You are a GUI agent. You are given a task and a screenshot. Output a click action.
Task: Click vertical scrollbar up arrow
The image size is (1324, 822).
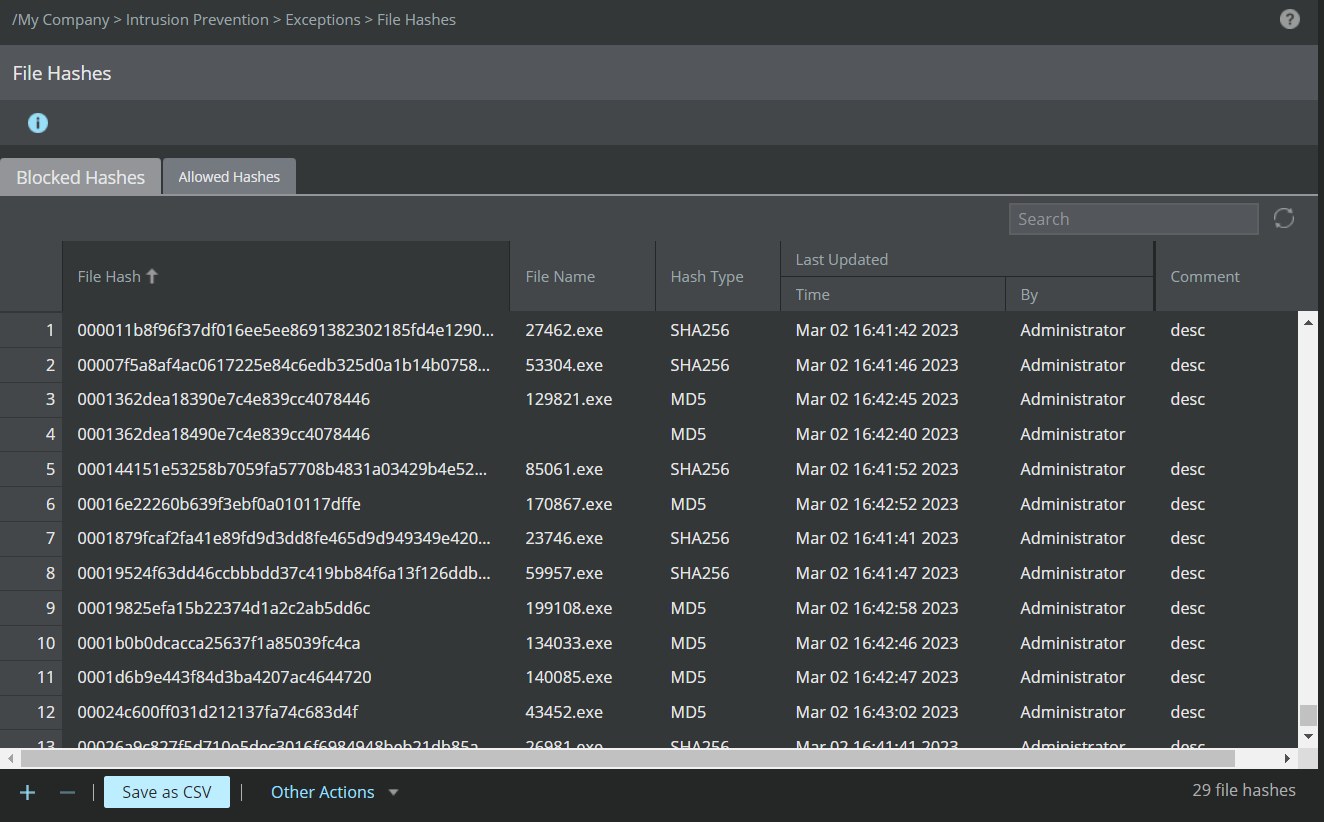[1308, 321]
